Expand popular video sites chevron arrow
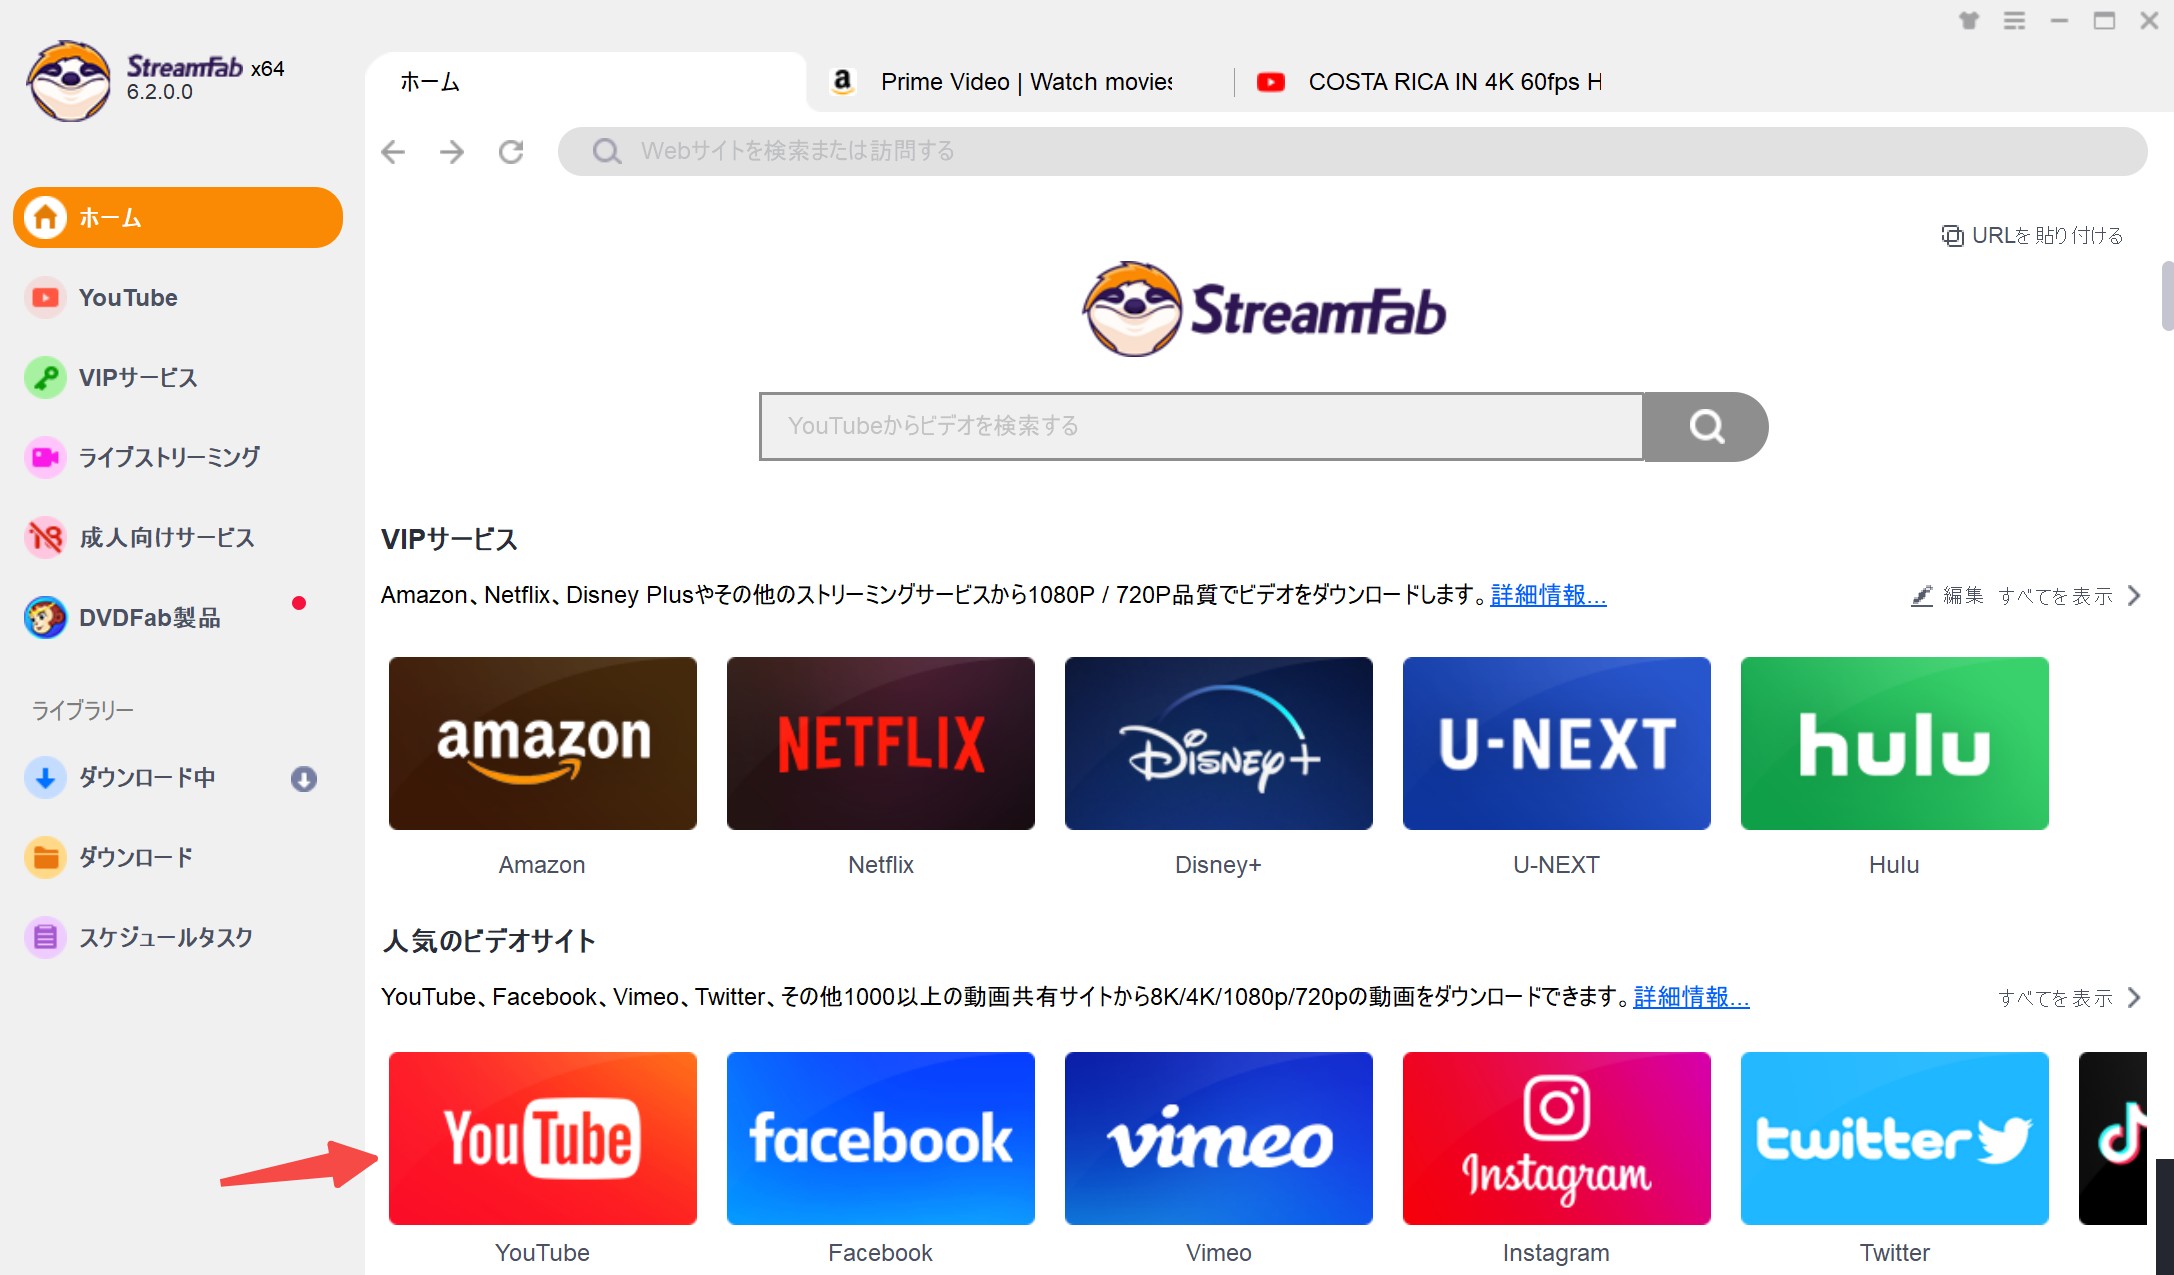This screenshot has width=2174, height=1275. pyautogui.click(x=2134, y=998)
